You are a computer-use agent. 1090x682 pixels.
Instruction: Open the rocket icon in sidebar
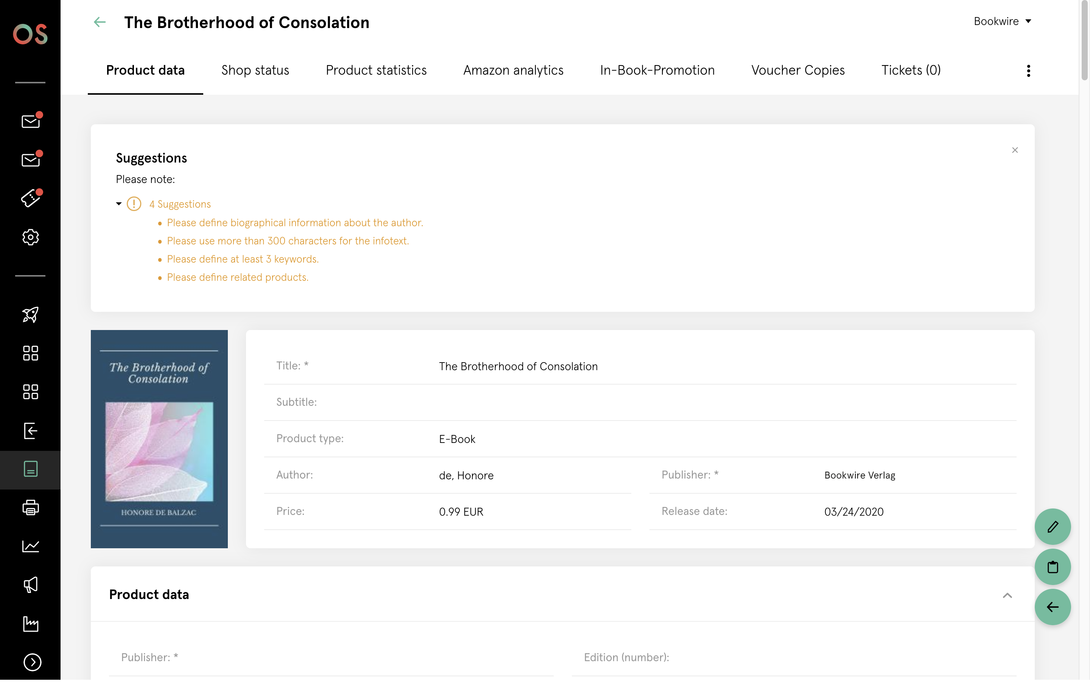(31, 315)
